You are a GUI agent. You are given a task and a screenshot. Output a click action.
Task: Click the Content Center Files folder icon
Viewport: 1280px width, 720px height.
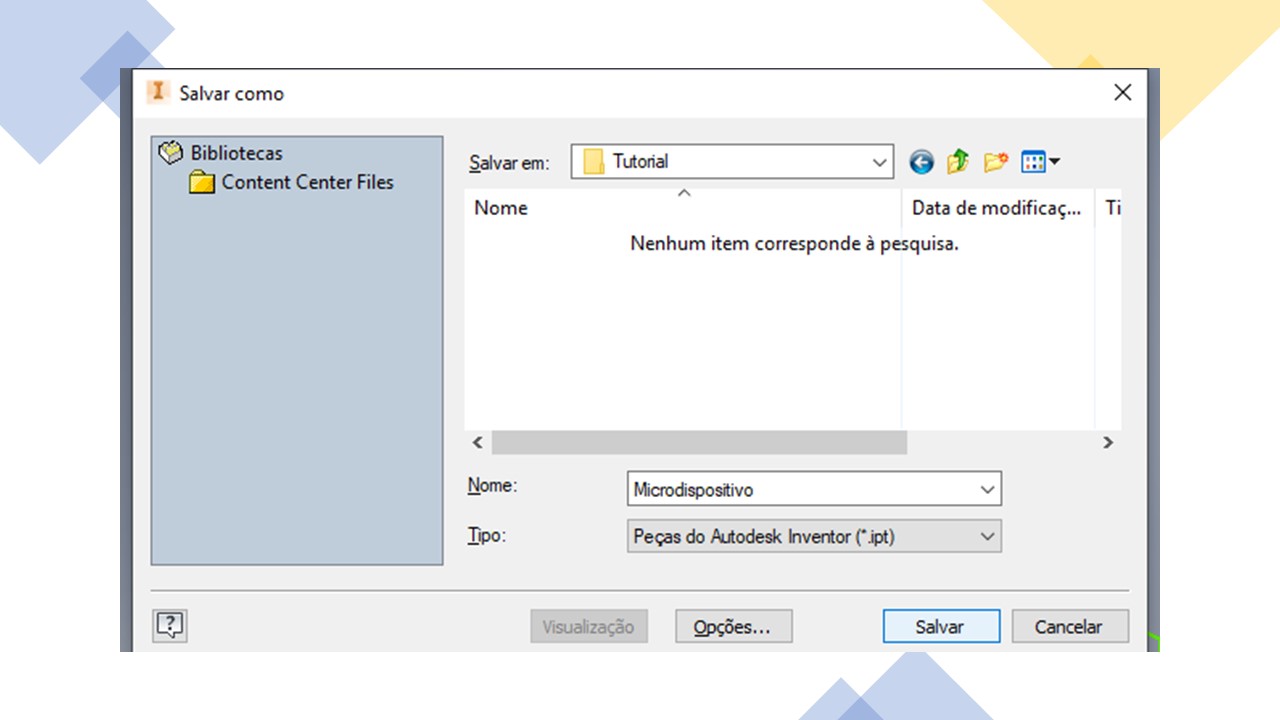pos(202,182)
